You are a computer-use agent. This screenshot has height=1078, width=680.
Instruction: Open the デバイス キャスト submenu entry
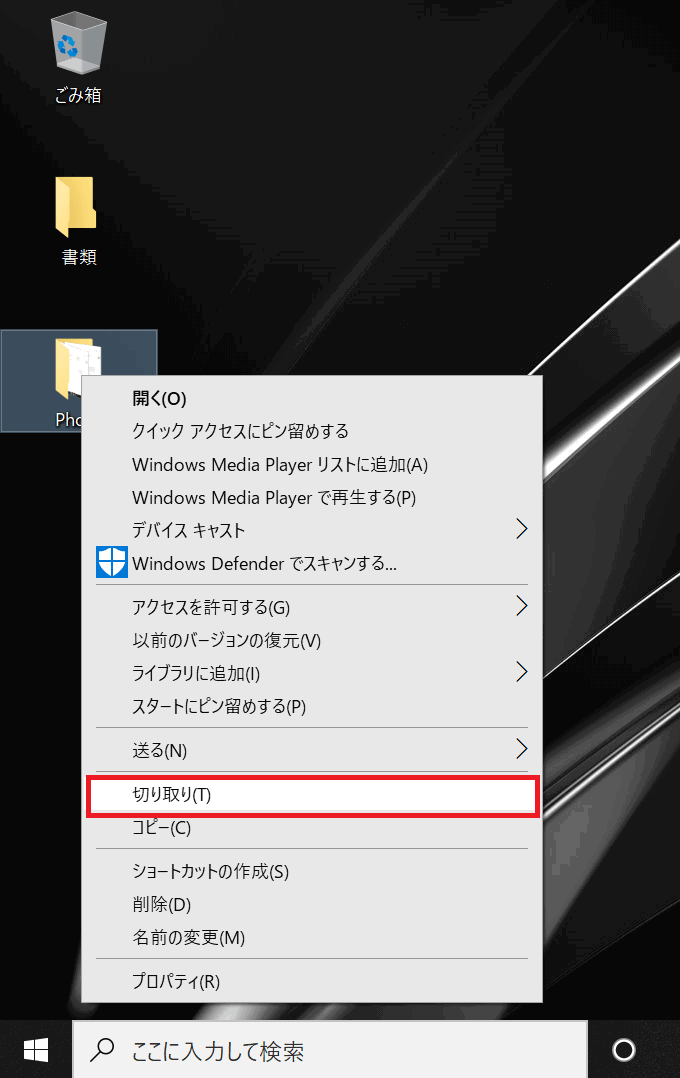[x=312, y=530]
